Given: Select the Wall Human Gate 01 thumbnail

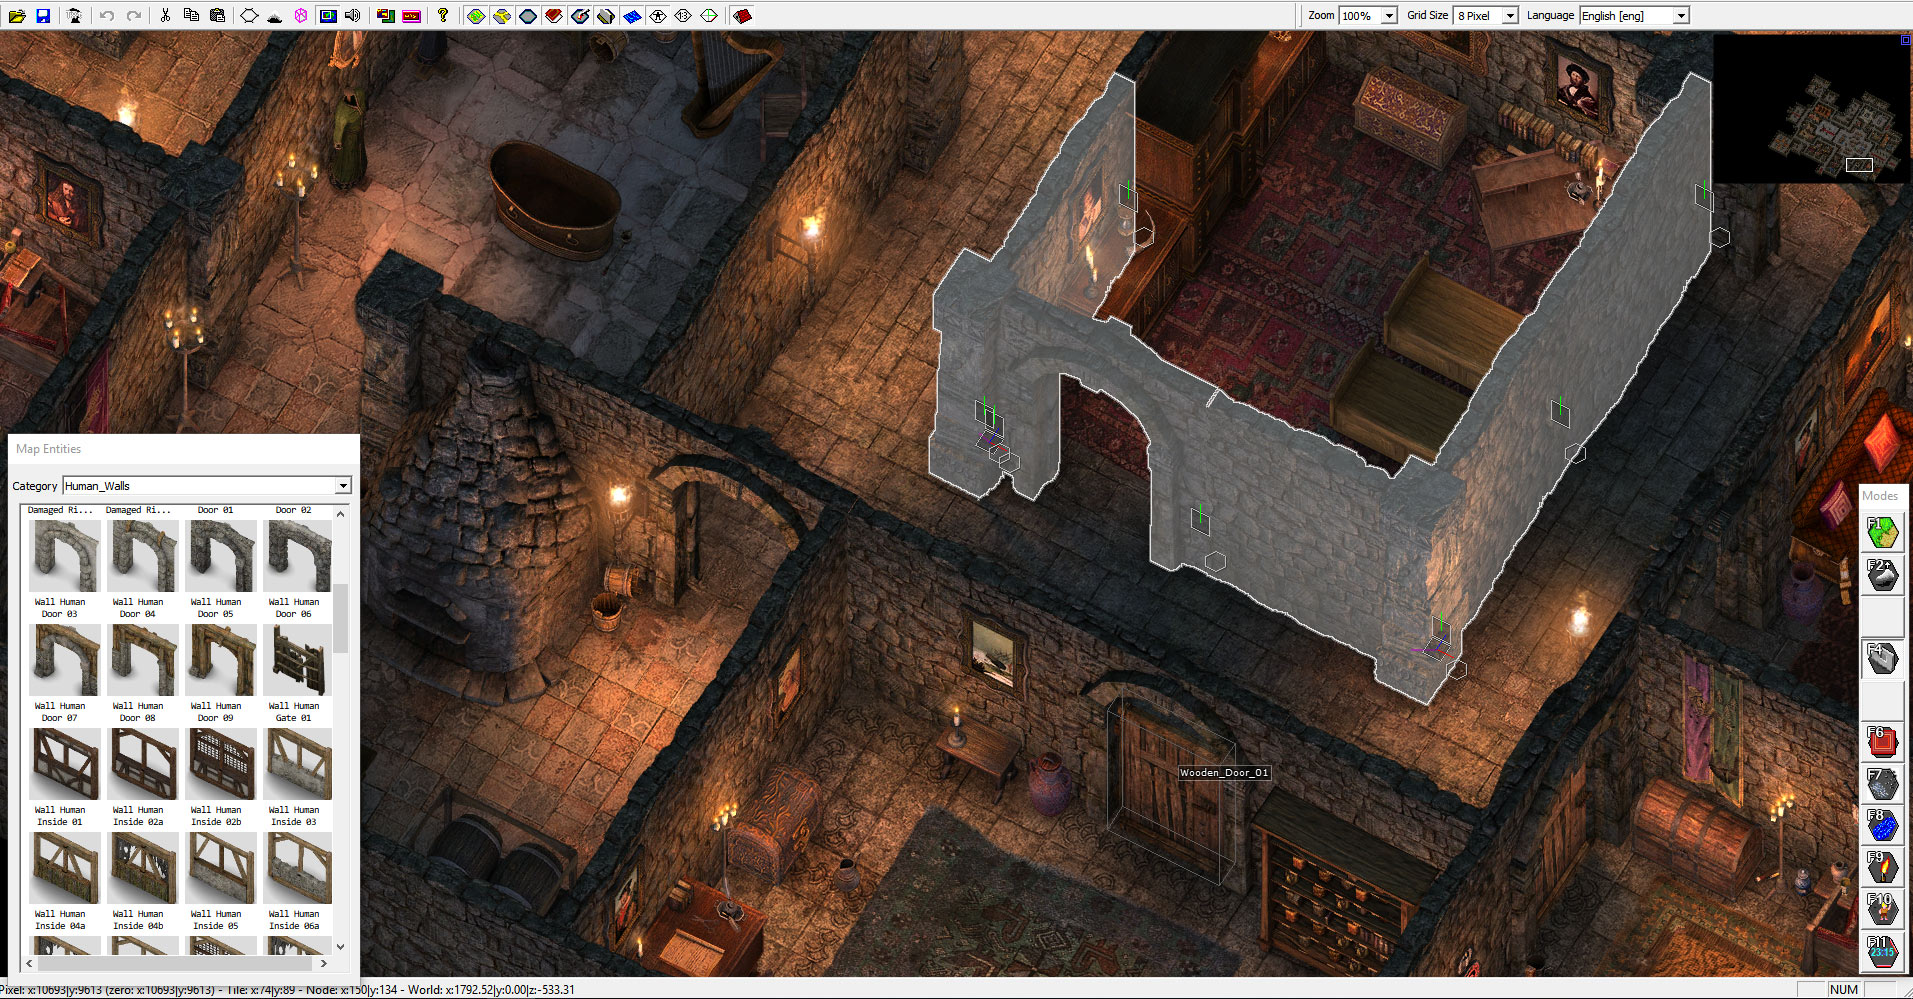Looking at the screenshot, I should point(297,661).
